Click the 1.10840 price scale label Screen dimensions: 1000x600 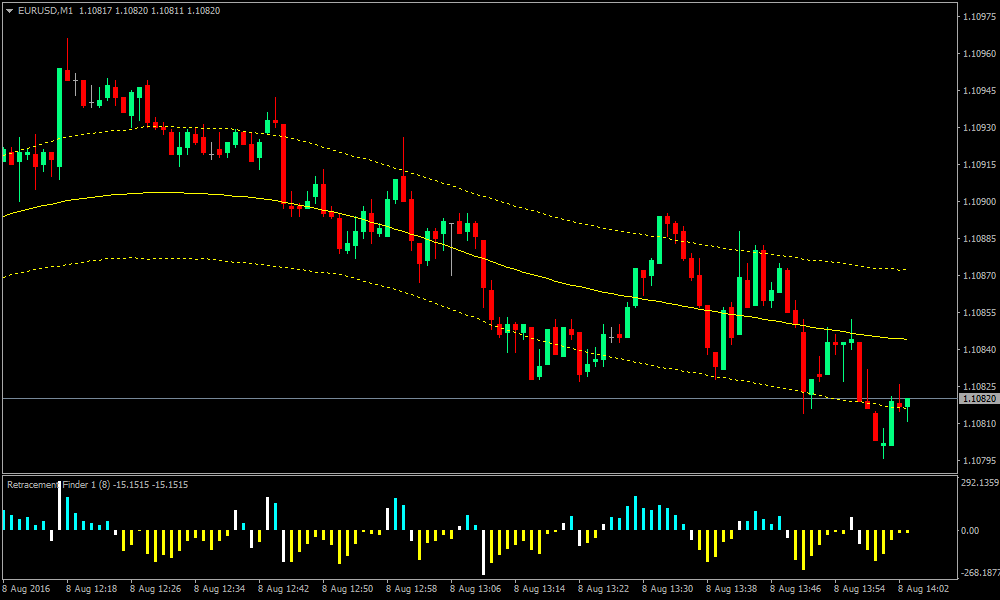coord(977,350)
